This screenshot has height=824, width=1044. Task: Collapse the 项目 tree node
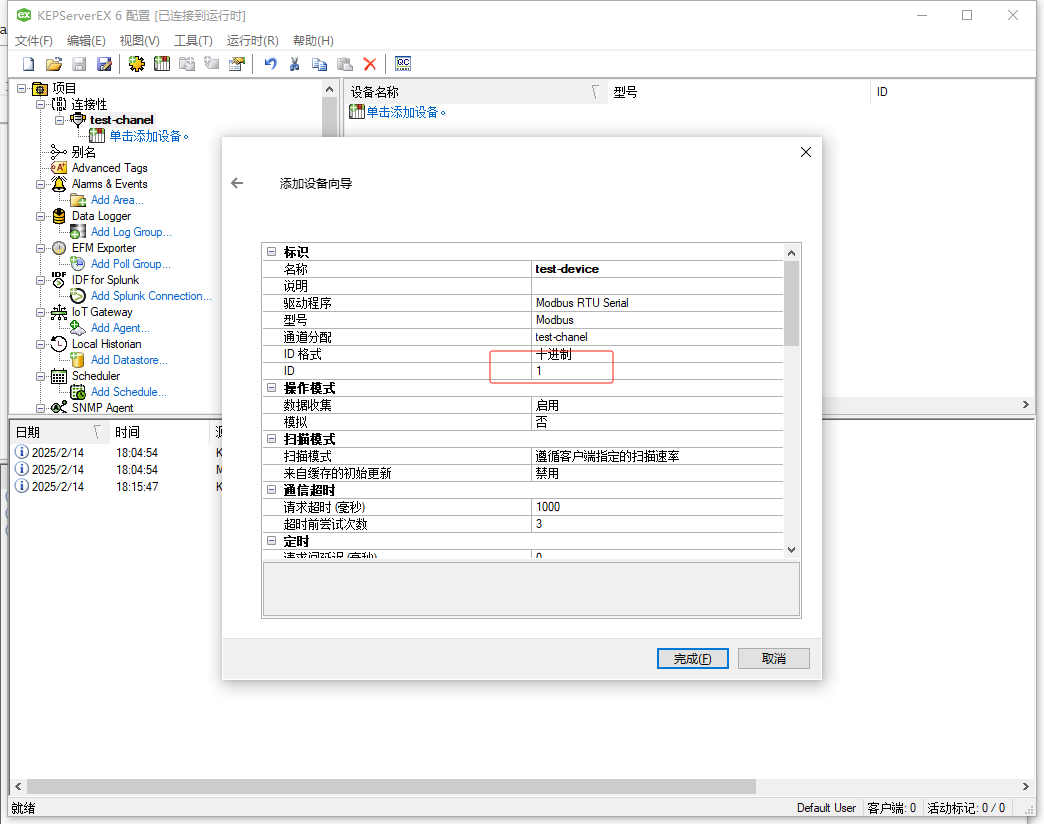click(21, 88)
